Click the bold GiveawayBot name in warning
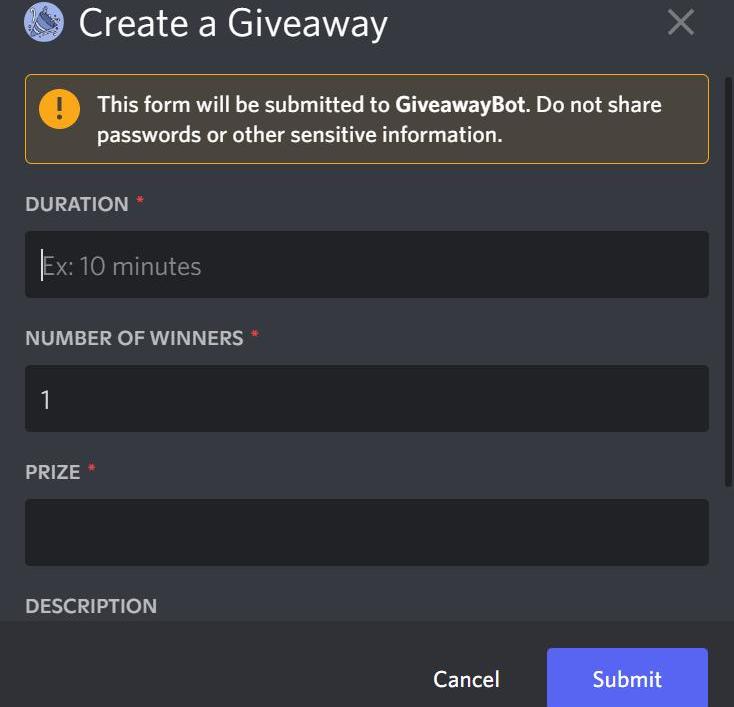The height and width of the screenshot is (707, 734). 460,105
